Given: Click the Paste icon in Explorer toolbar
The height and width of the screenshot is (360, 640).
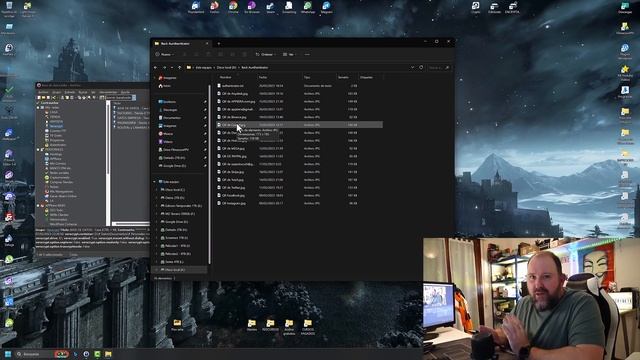Looking at the screenshot, I should (208, 54).
